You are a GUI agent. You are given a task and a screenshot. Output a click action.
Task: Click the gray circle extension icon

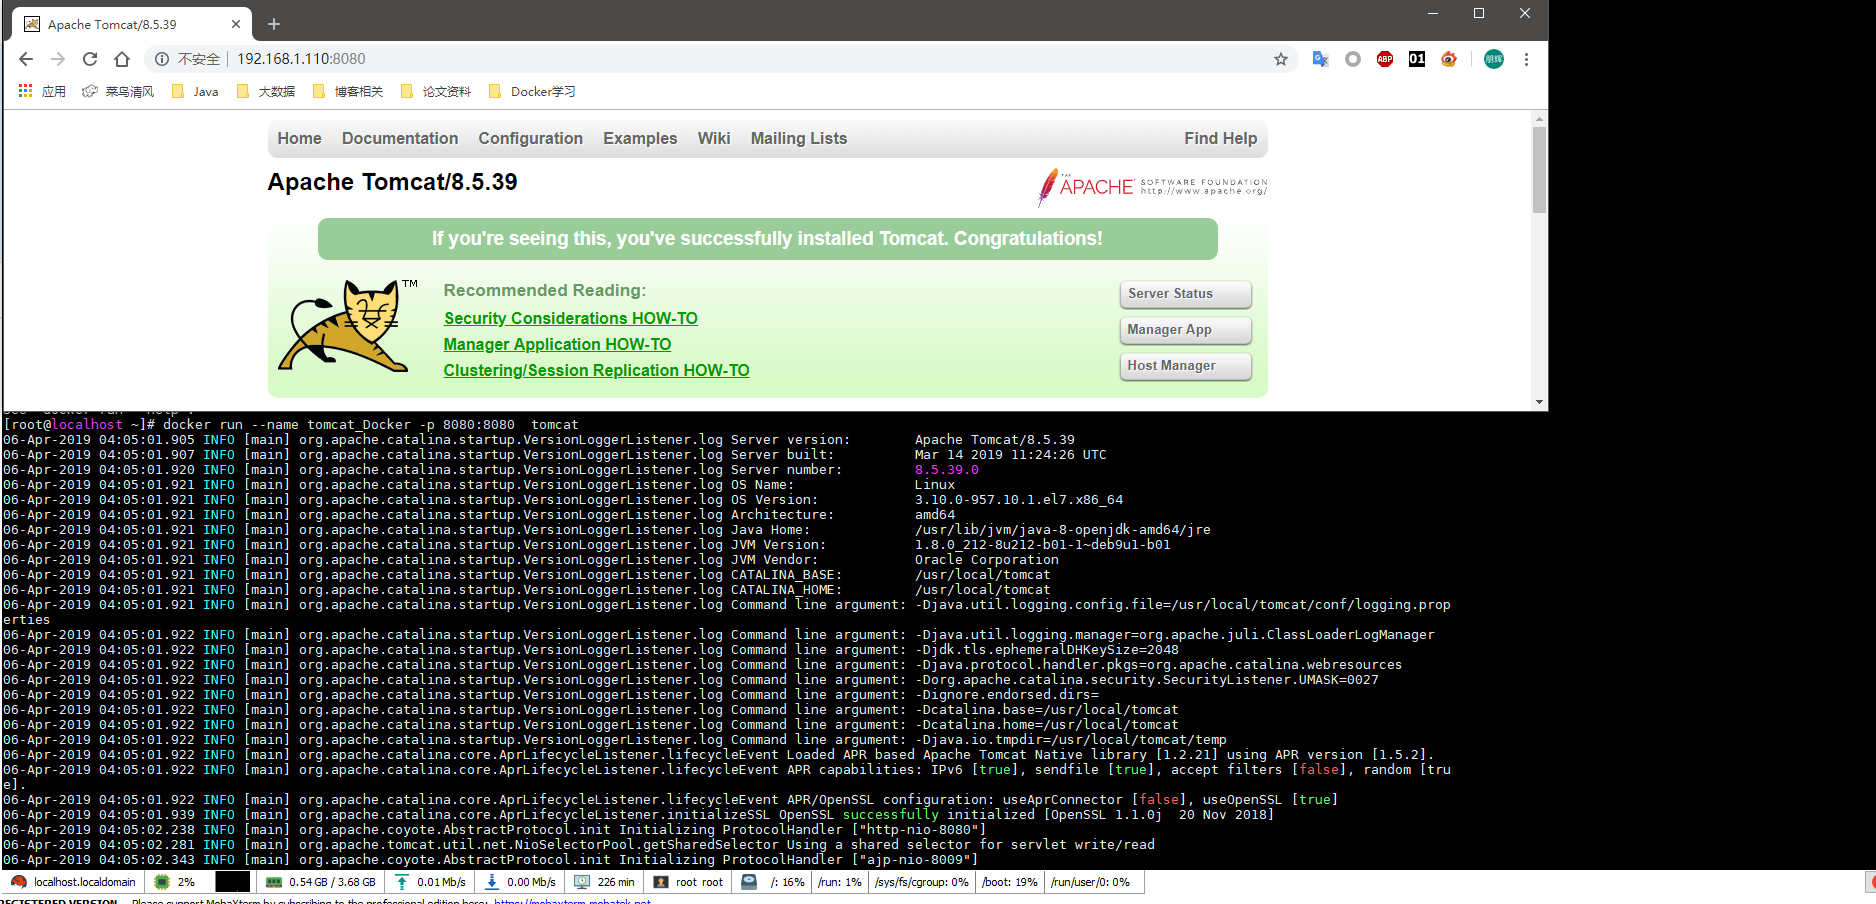[1353, 59]
